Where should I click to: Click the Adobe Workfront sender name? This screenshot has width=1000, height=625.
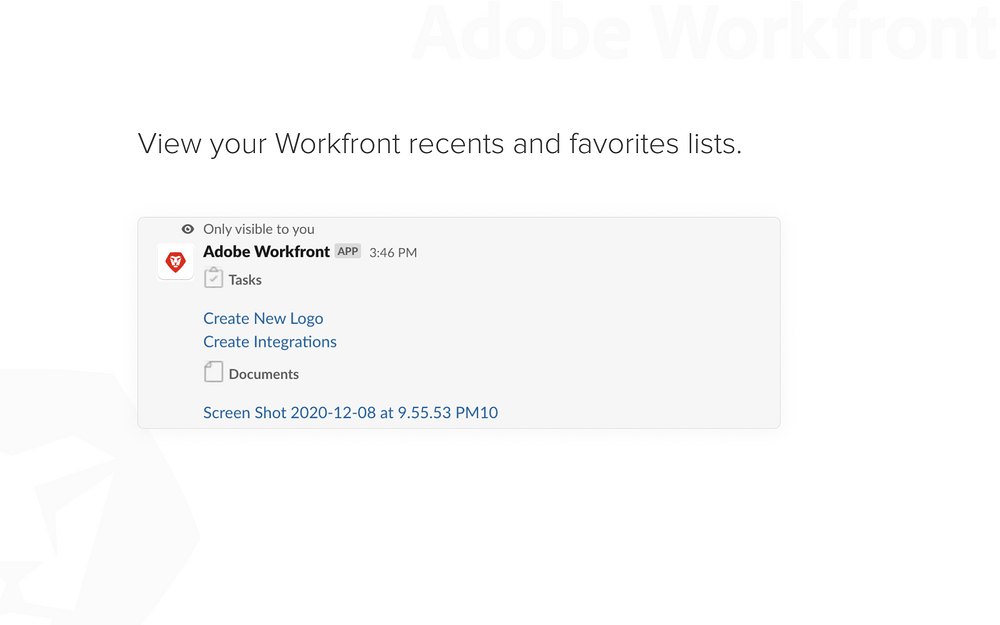pos(267,252)
